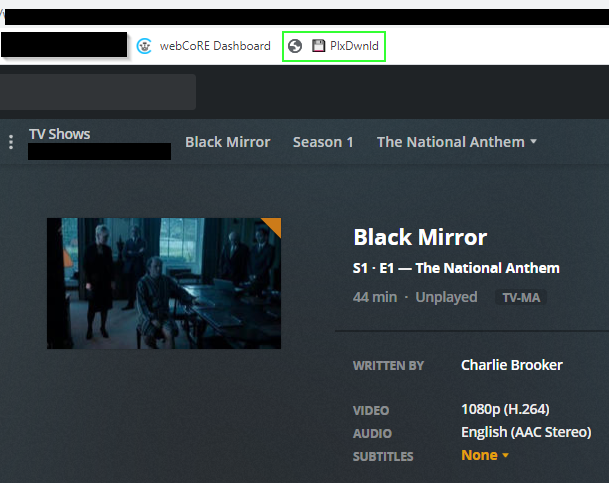
Task: Click the webCoRE bookmark favicon
Action: [x=144, y=46]
